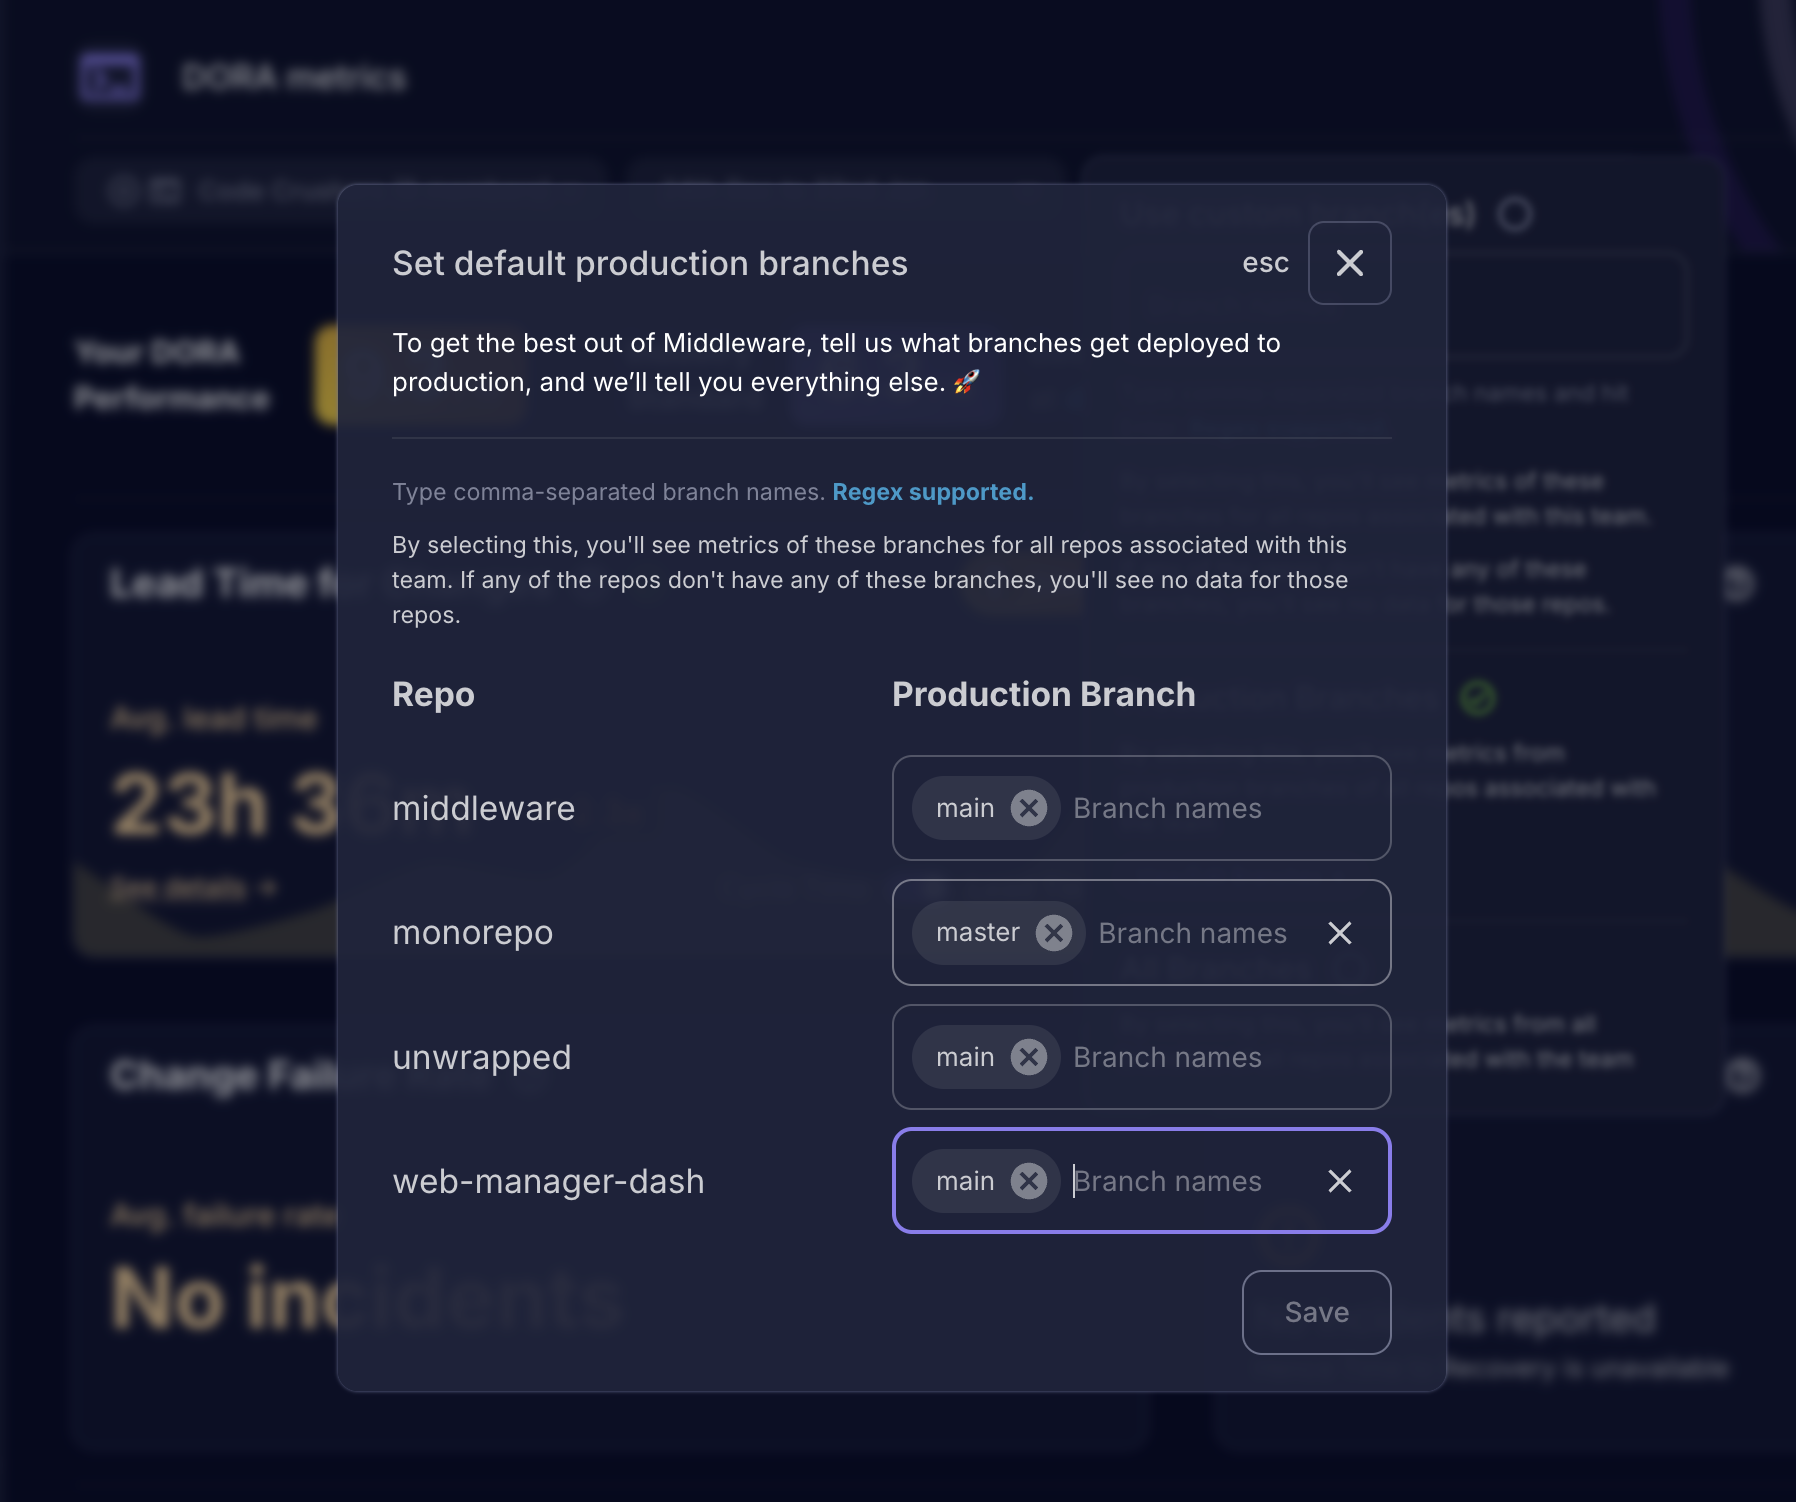The width and height of the screenshot is (1796, 1502).
Task: Remove master branch chip from monorepo
Action: (x=1053, y=933)
